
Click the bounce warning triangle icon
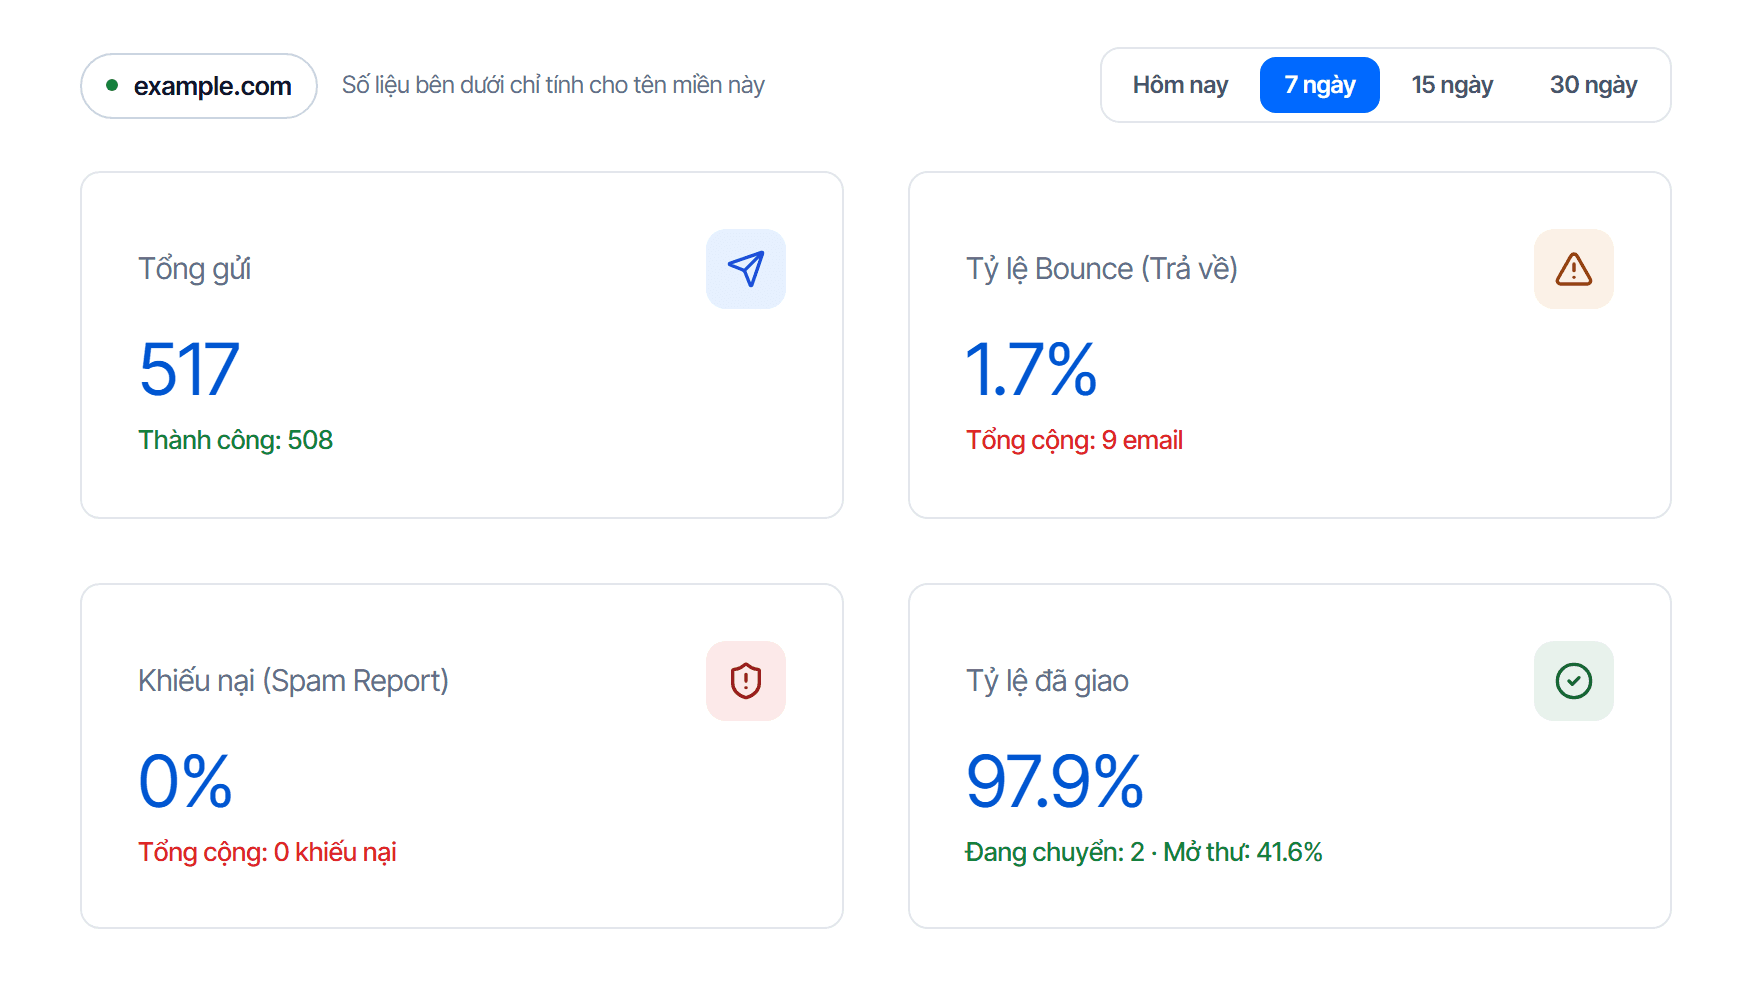tap(1574, 269)
